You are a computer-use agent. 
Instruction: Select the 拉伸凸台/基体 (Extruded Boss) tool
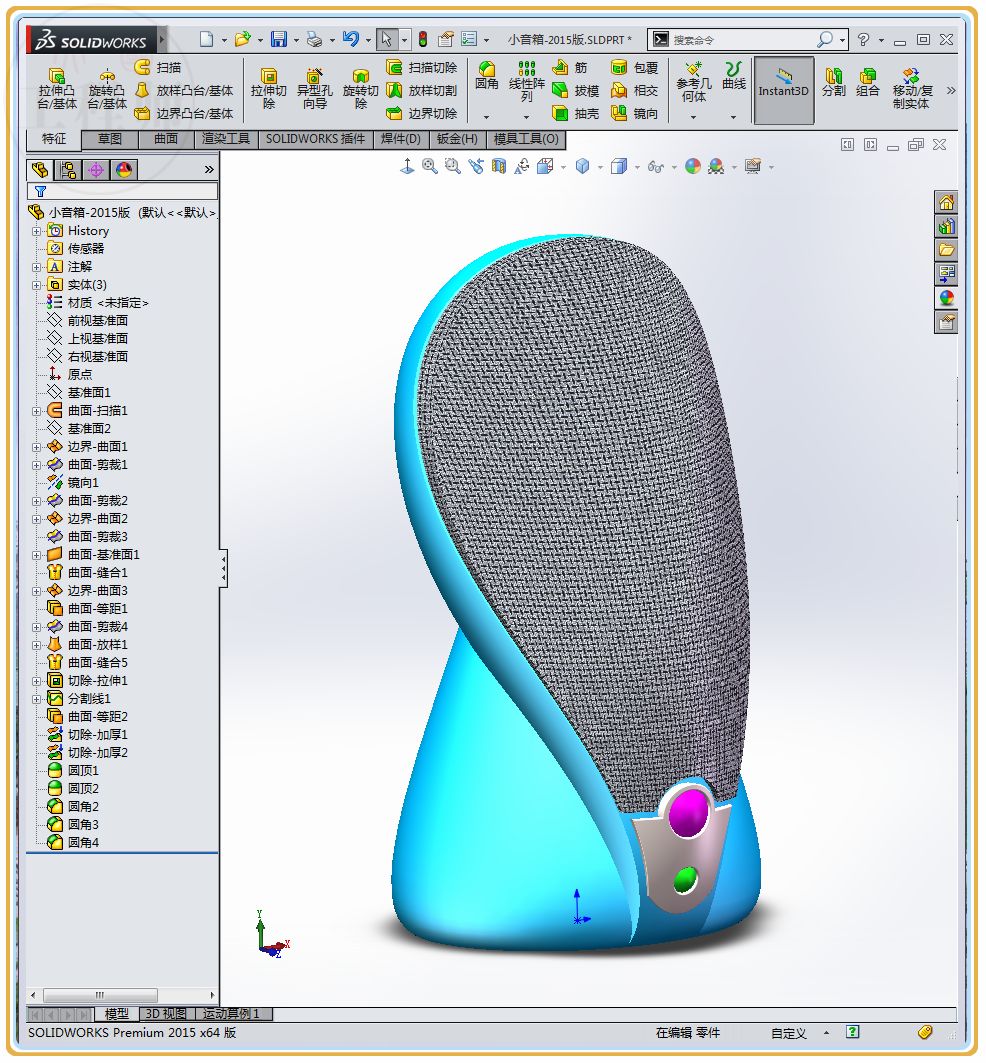56,88
